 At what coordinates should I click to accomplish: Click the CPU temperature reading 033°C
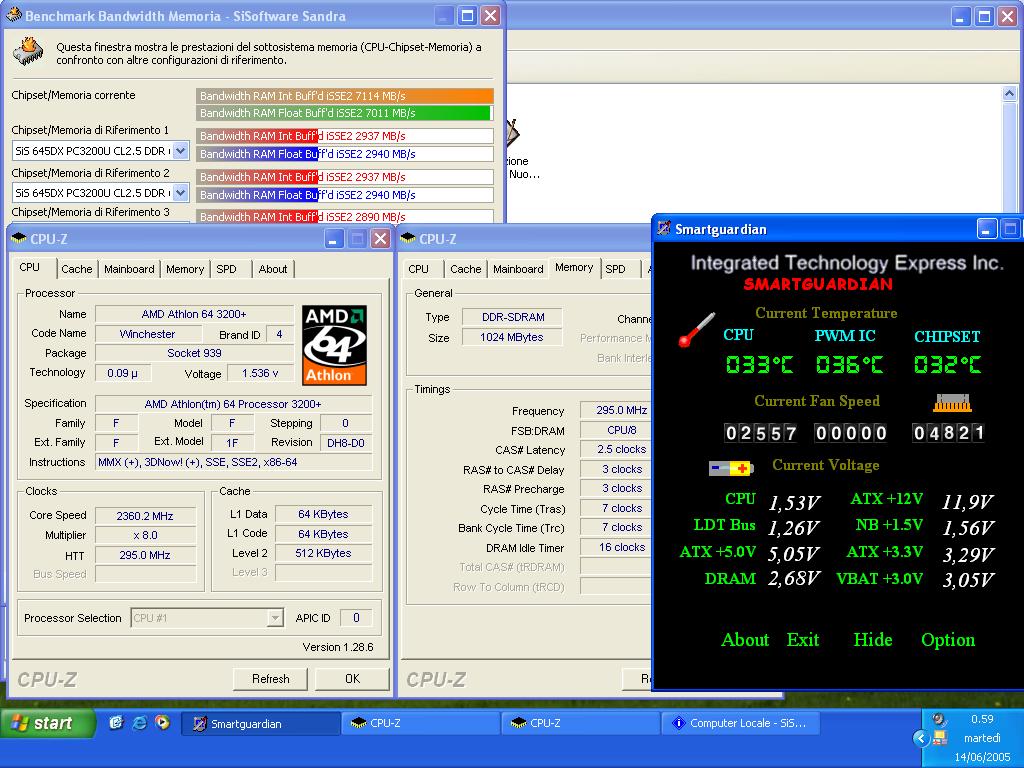tap(760, 364)
